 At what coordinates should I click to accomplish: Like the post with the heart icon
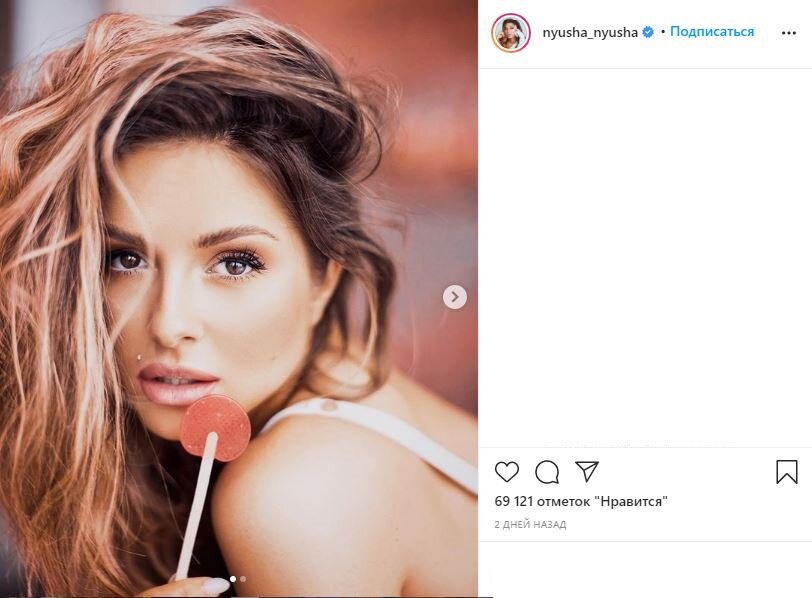coord(506,472)
